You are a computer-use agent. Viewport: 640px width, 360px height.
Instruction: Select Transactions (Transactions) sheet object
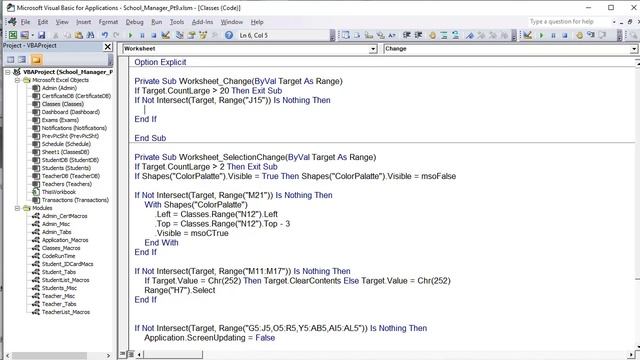point(75,200)
